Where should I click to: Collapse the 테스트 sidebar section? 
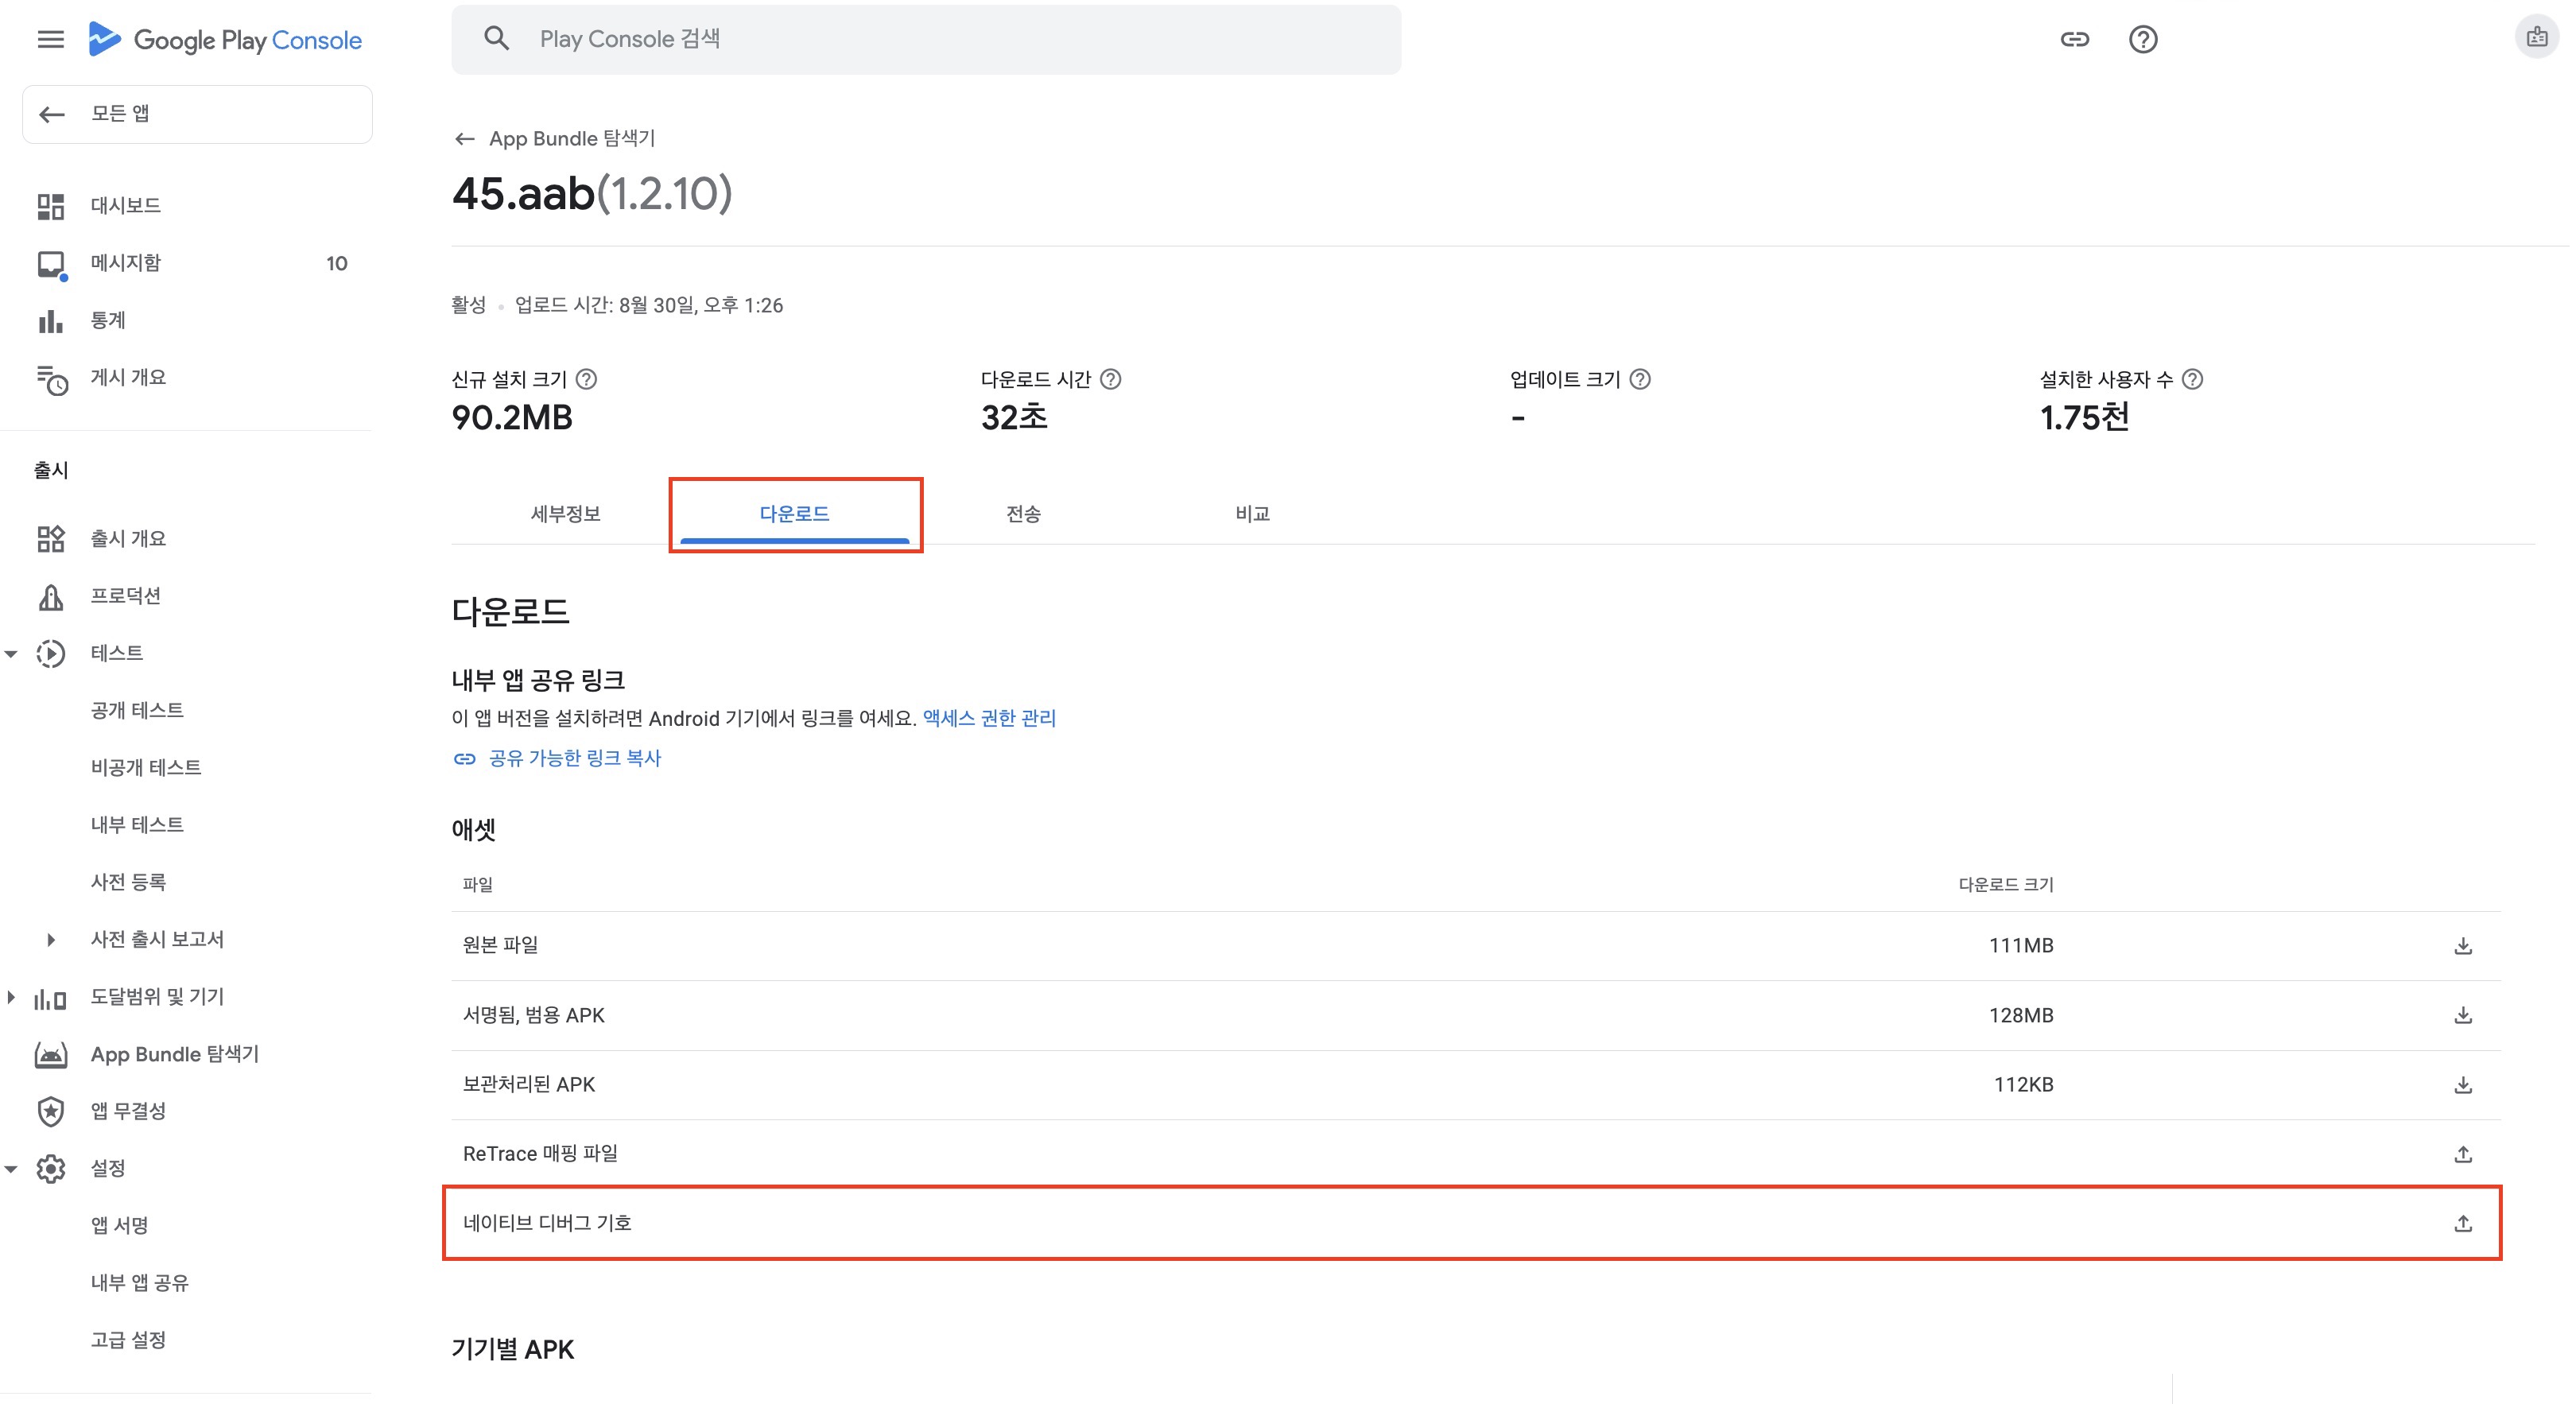(x=12, y=654)
